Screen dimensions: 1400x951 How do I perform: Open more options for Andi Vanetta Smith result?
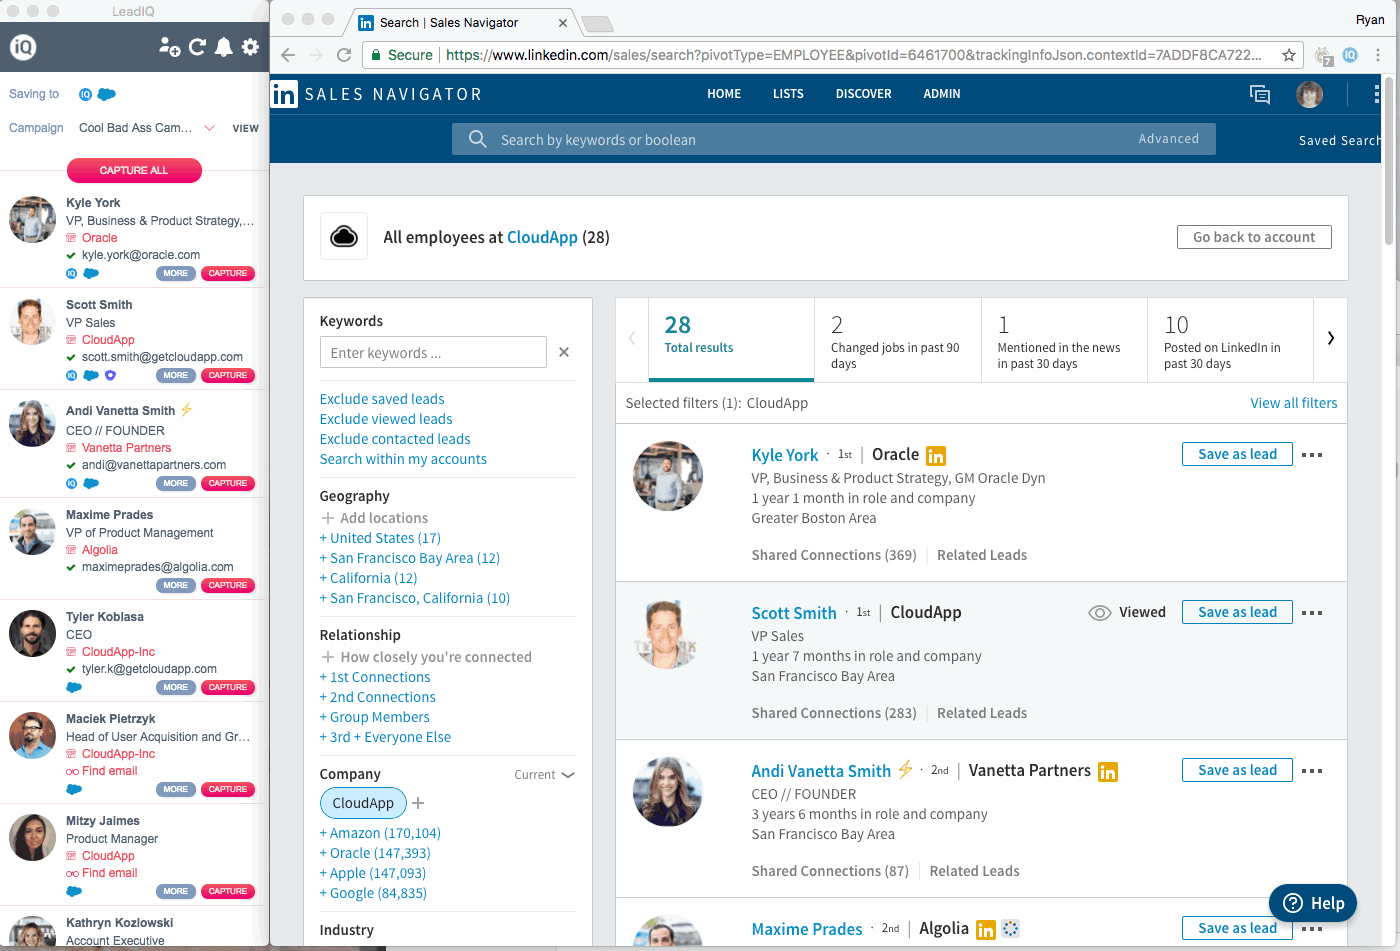tap(1312, 770)
